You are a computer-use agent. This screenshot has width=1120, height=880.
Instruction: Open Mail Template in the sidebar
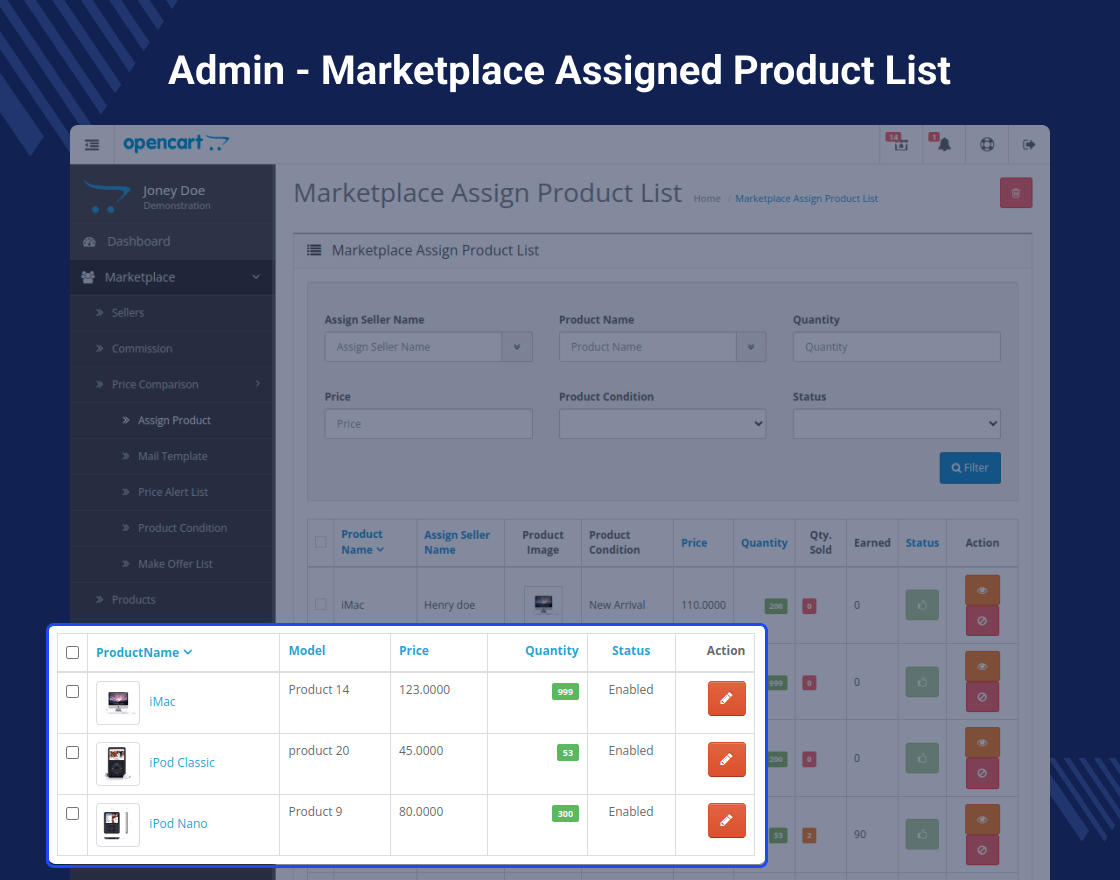click(171, 456)
